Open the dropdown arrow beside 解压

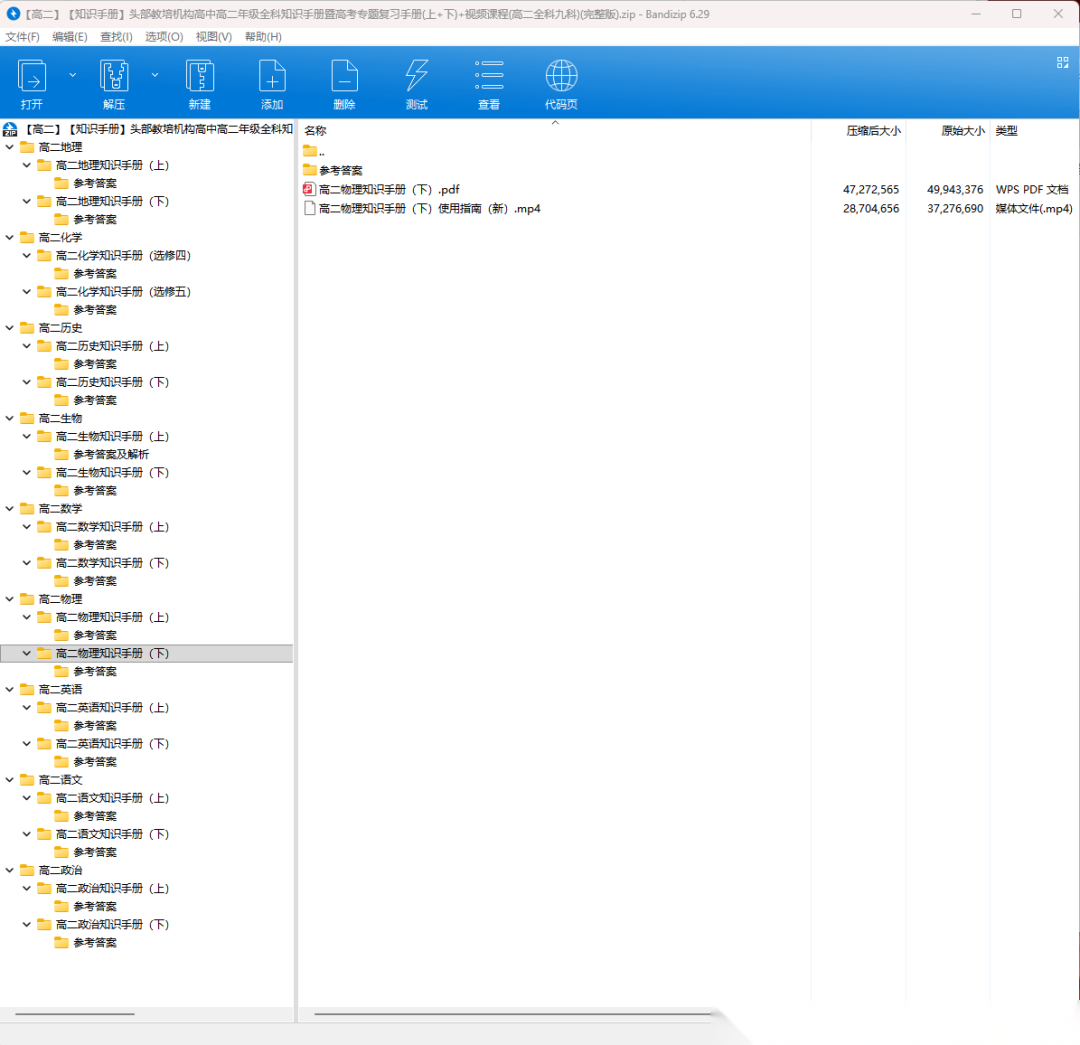tap(155, 75)
